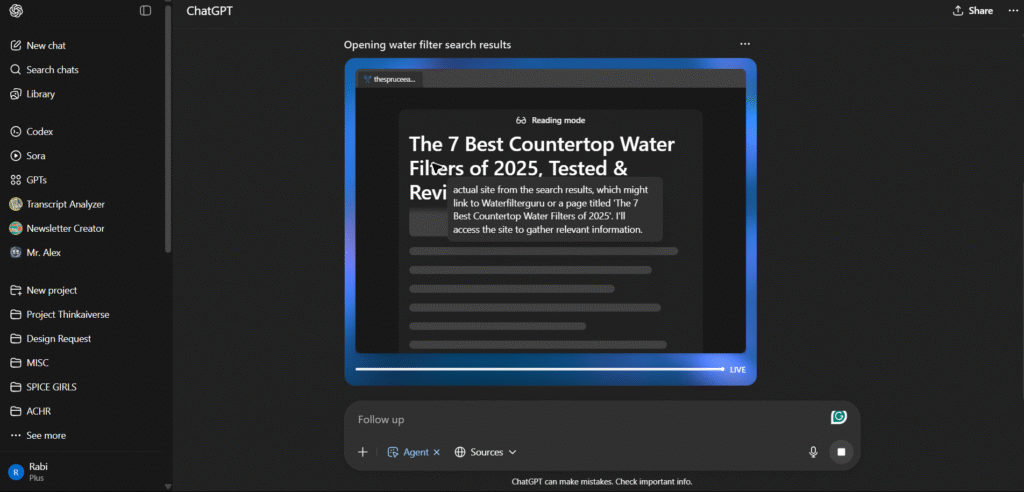Click the sidebar vertical scrollbar

point(168,131)
